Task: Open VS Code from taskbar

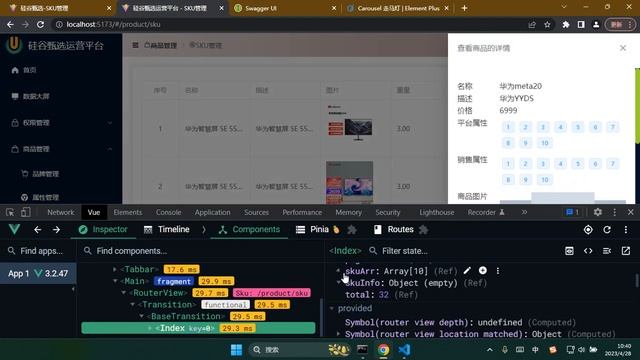Action: pos(404,350)
